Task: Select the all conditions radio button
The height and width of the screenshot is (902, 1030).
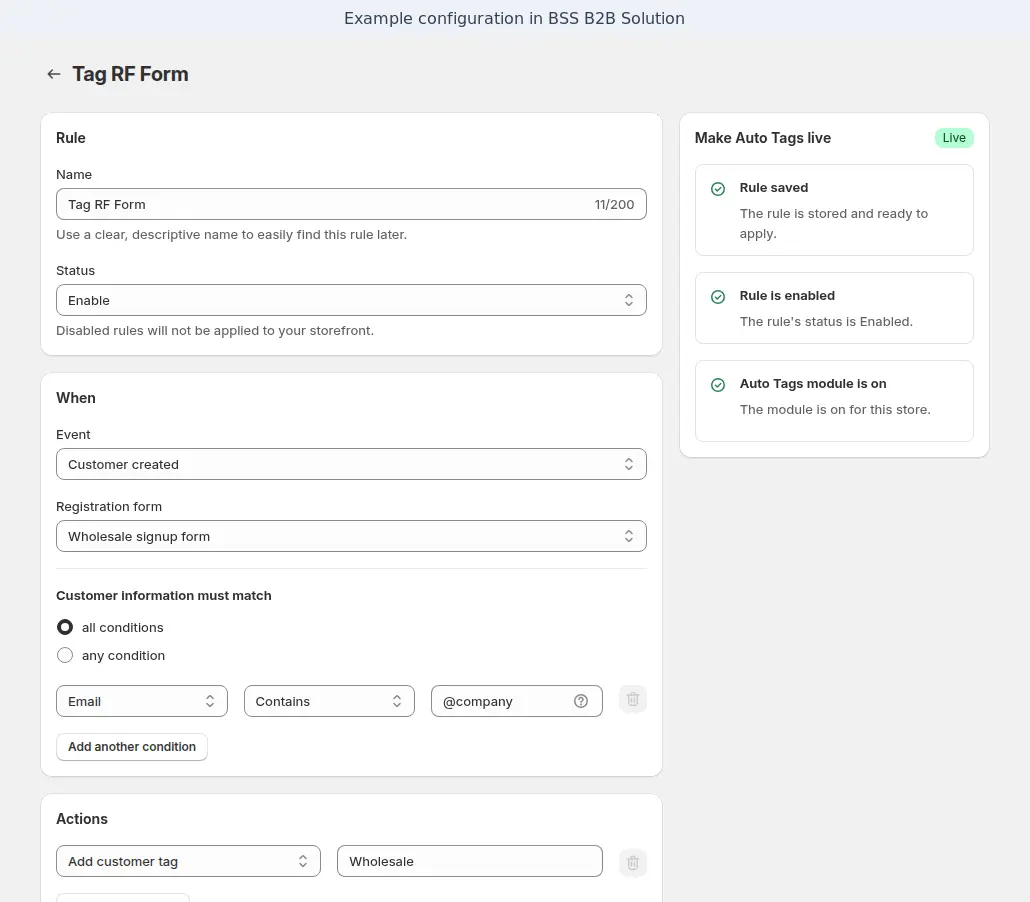Action: click(65, 627)
